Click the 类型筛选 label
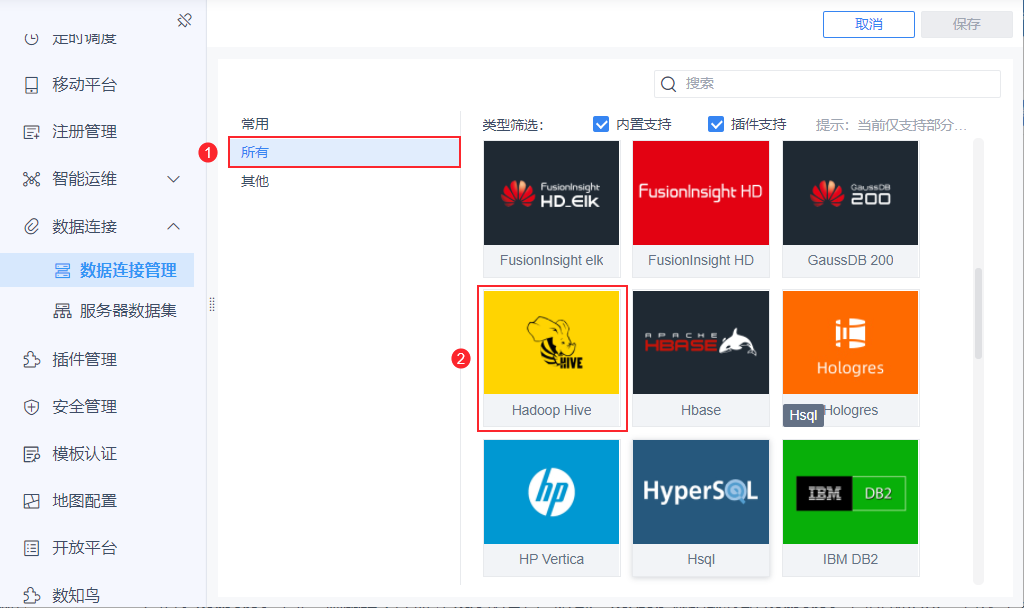This screenshot has height=608, width=1024. (x=513, y=125)
